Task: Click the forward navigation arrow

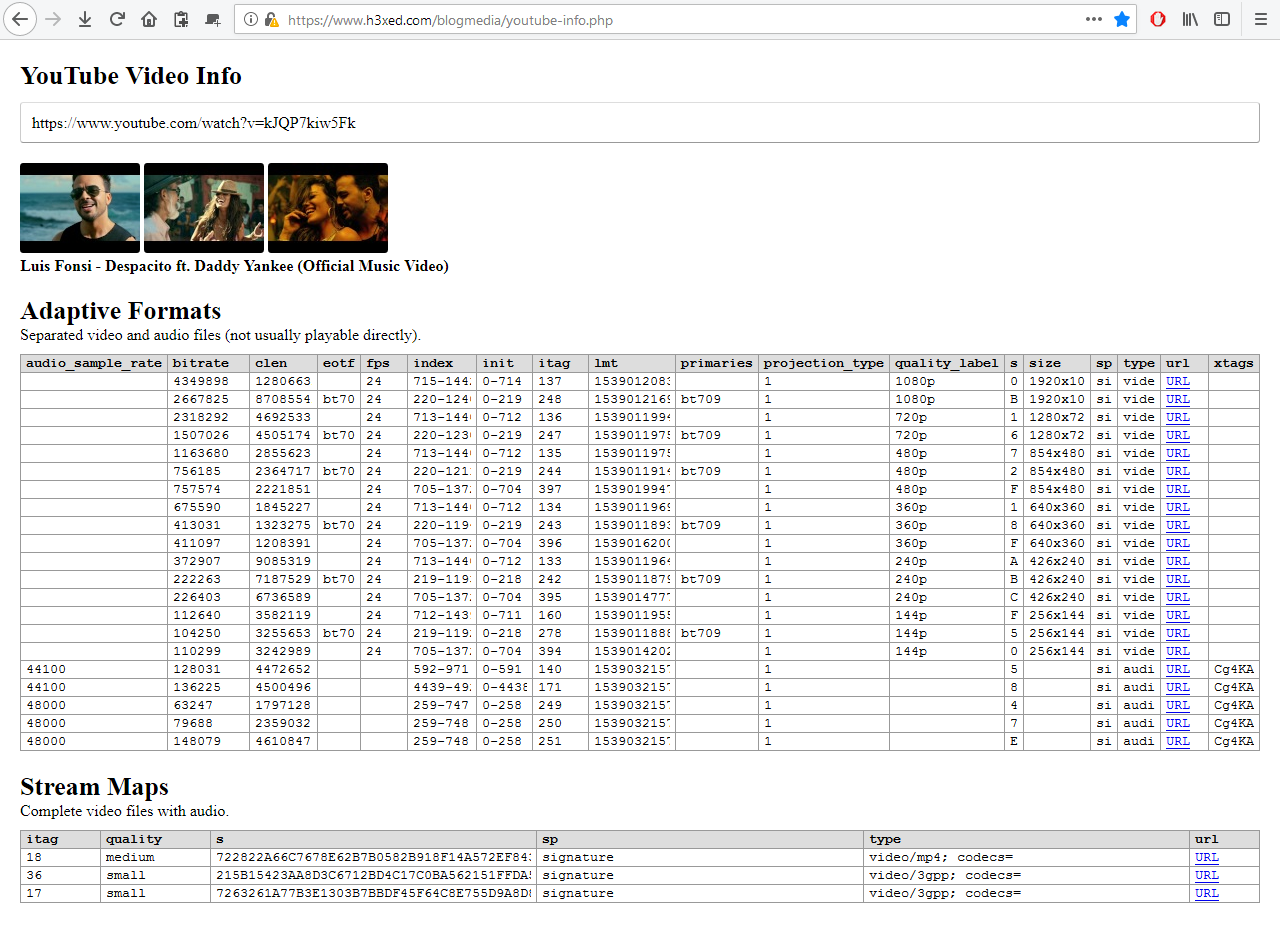Action: pos(53,19)
